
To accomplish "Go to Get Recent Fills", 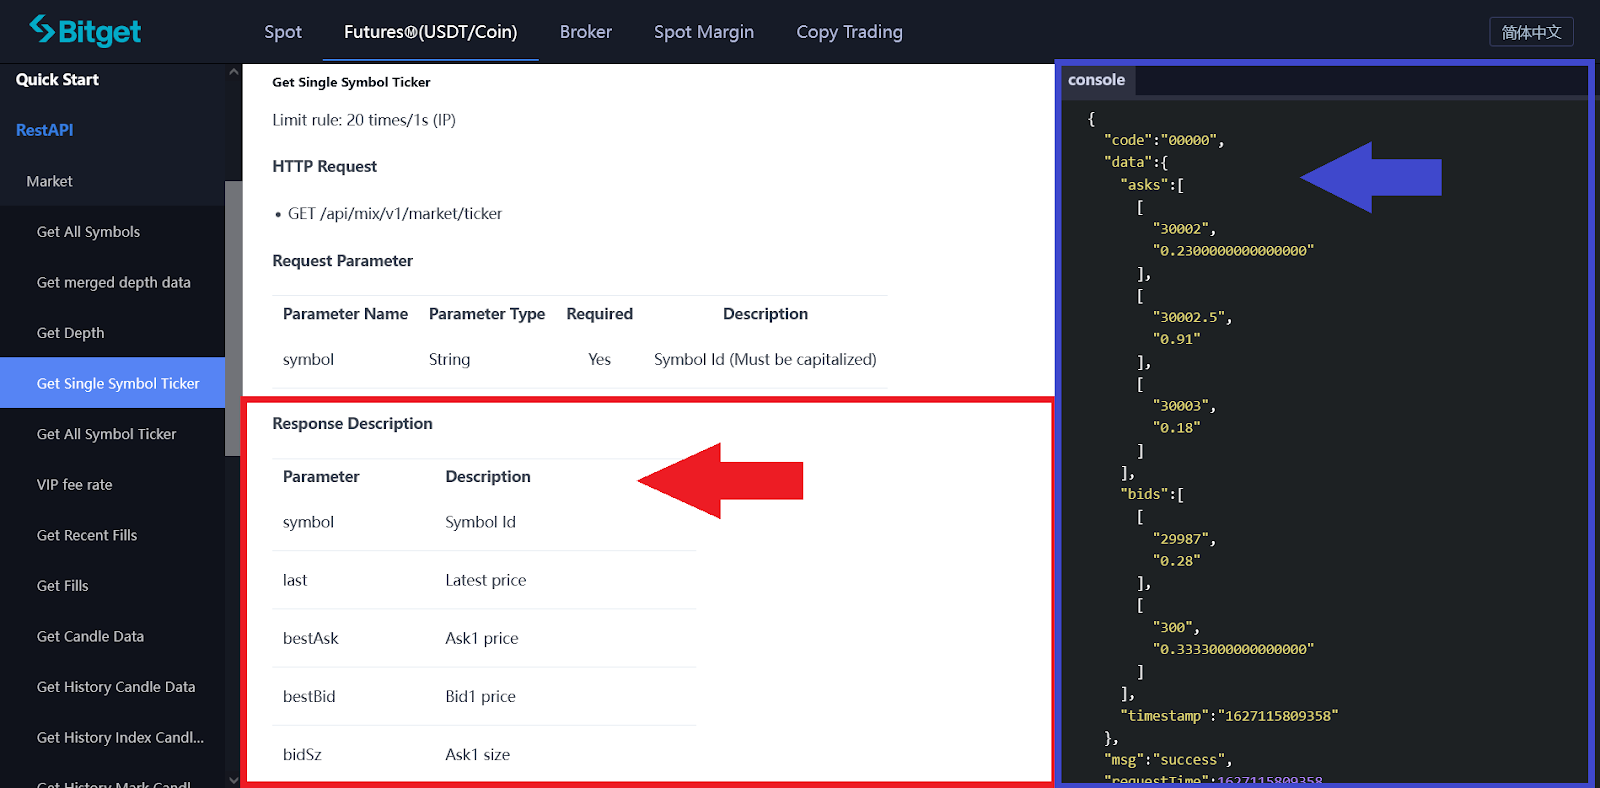I will [87, 535].
